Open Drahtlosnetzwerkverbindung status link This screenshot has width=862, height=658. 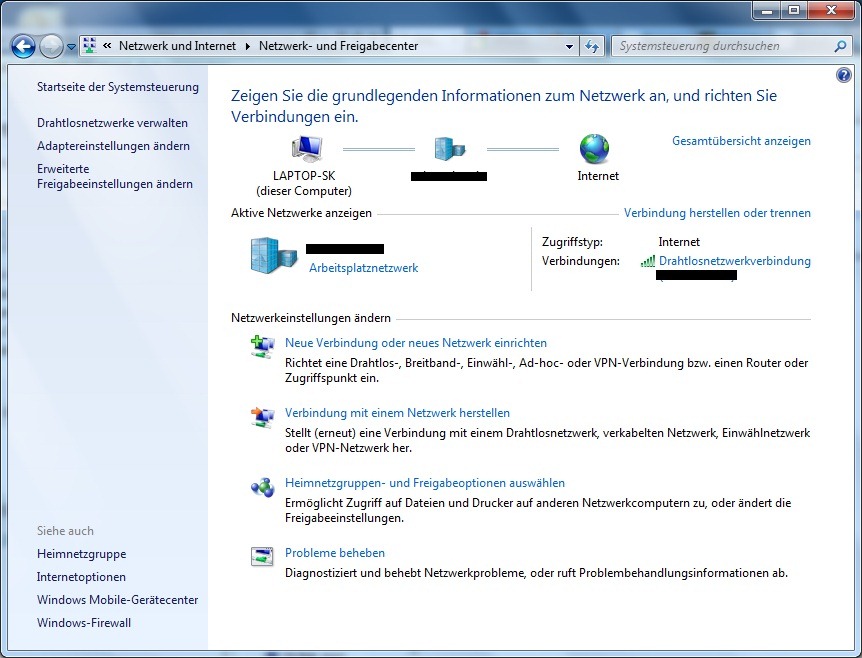click(x=734, y=261)
